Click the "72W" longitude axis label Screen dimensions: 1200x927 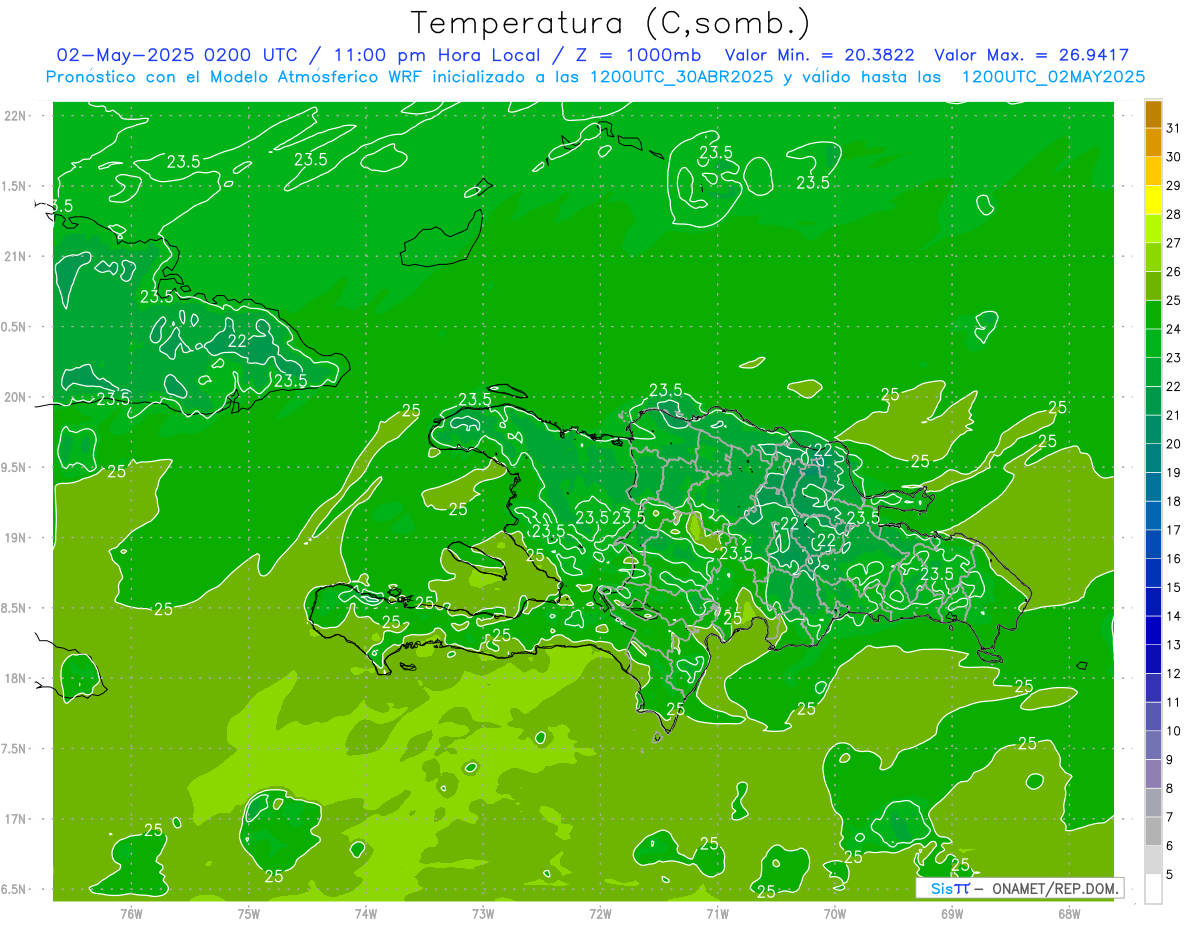click(600, 913)
